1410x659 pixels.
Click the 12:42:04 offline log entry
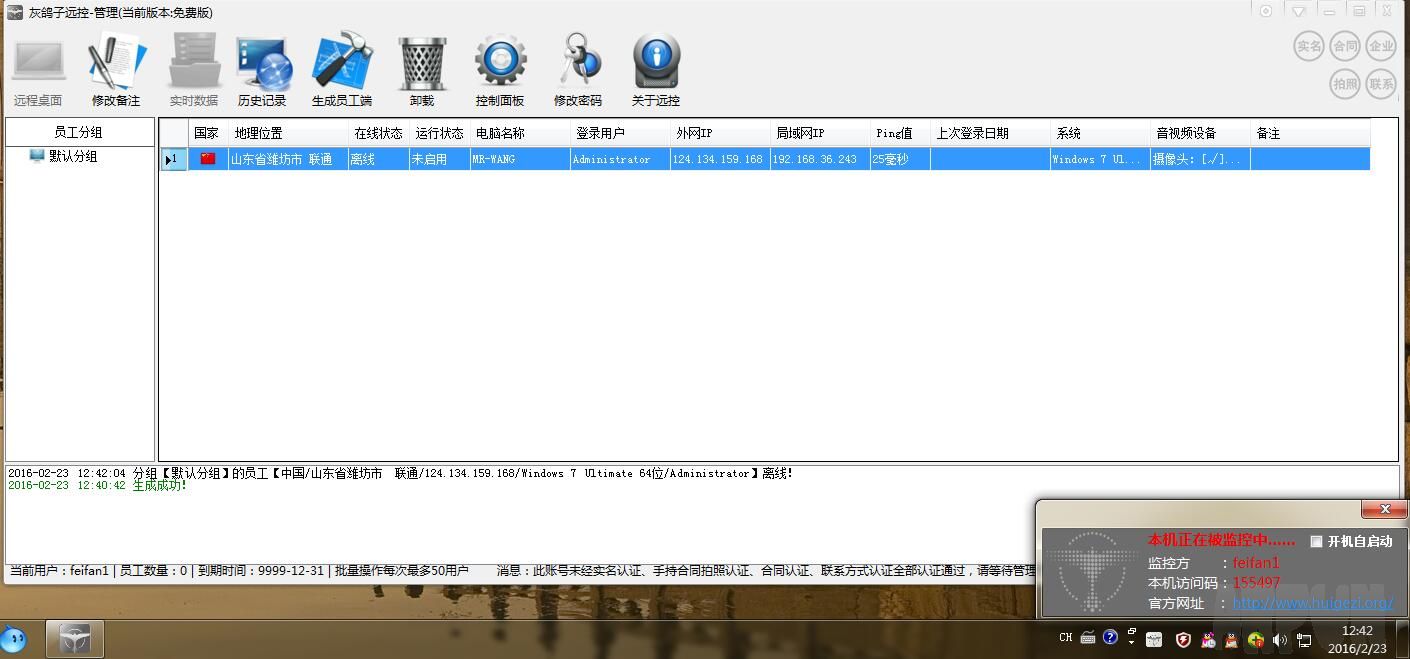400,473
